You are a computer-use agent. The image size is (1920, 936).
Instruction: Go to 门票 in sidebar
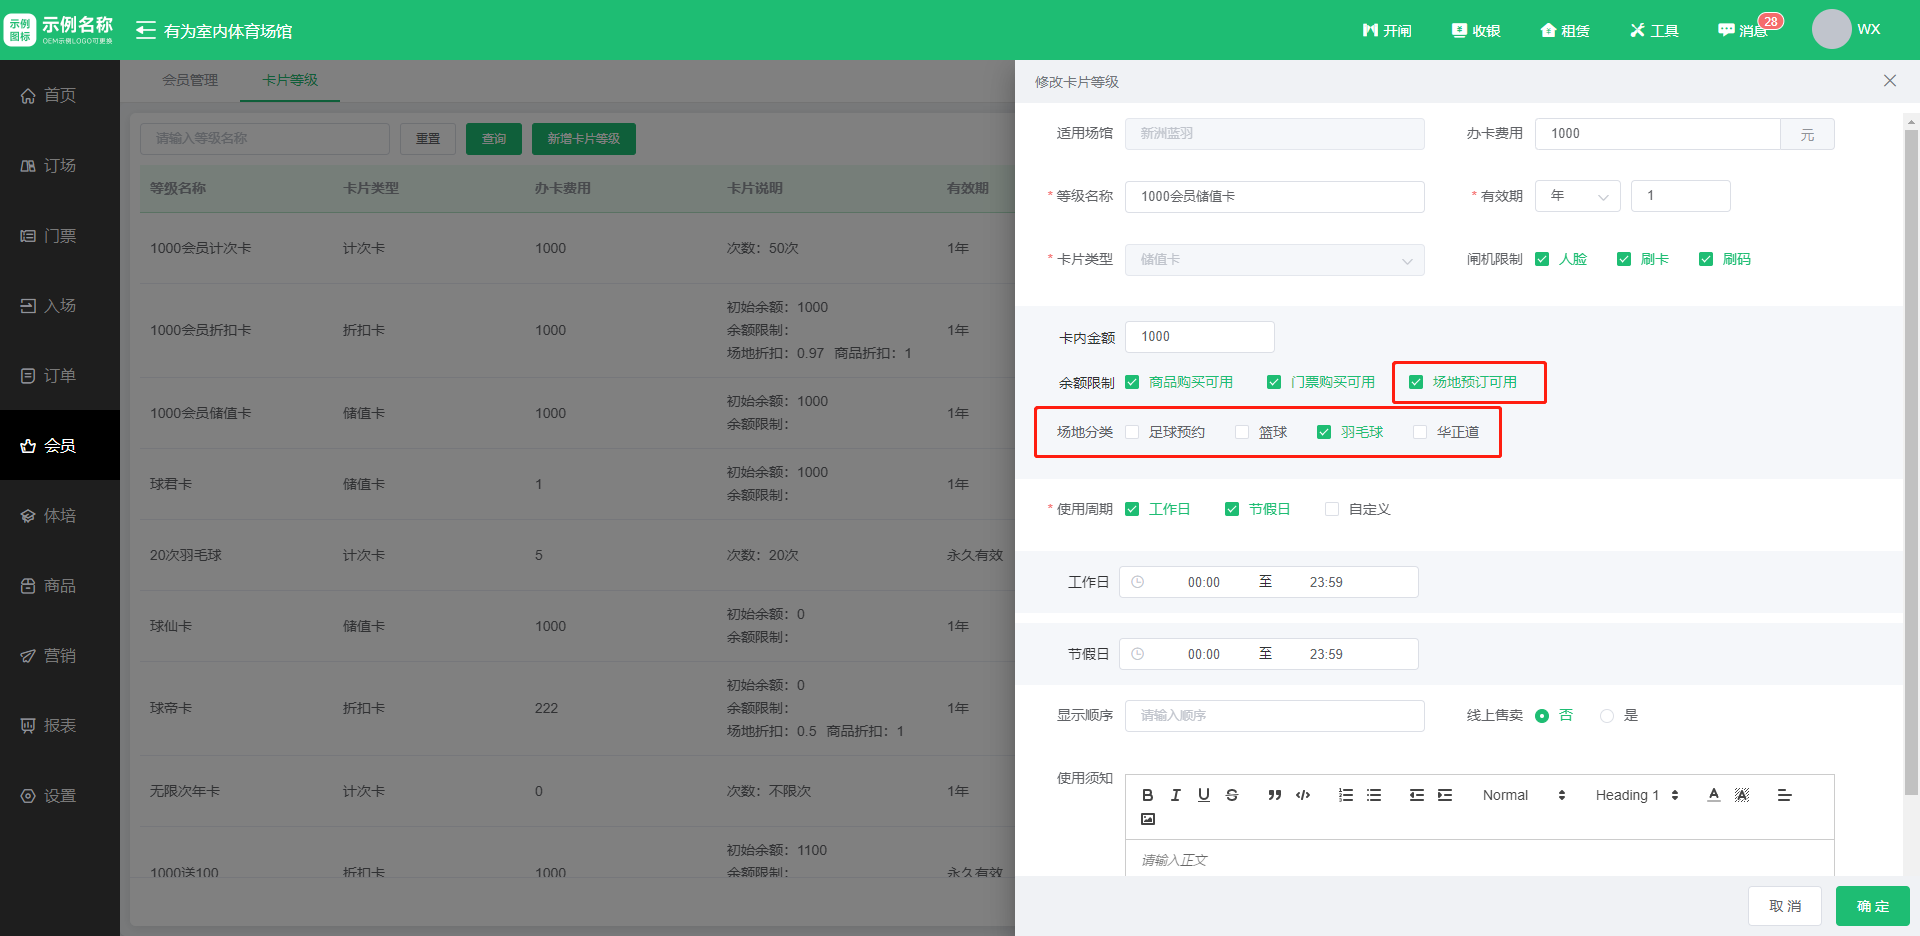click(x=60, y=235)
